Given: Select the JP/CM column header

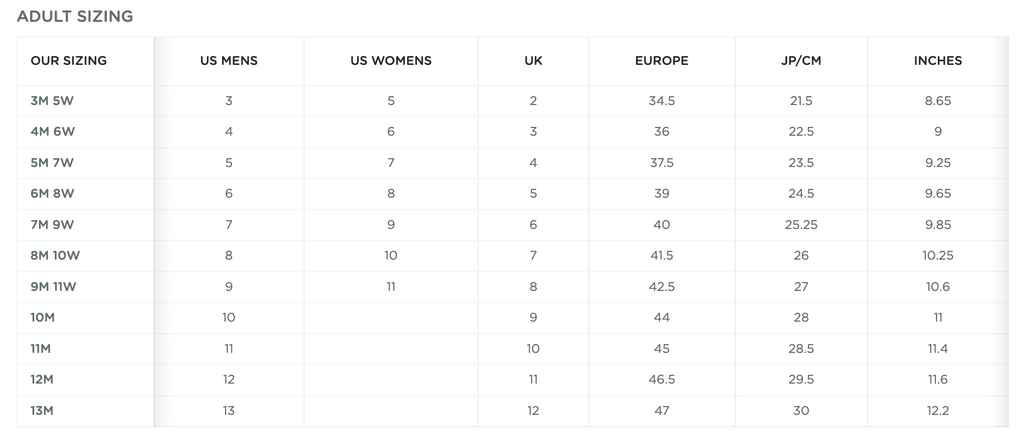Looking at the screenshot, I should [x=801, y=61].
